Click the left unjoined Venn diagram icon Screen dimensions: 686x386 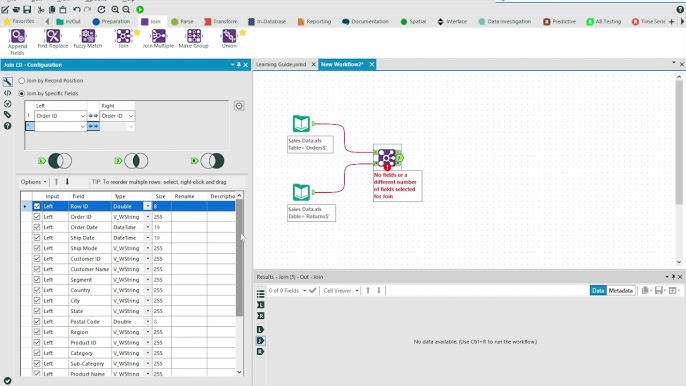pyautogui.click(x=60, y=161)
